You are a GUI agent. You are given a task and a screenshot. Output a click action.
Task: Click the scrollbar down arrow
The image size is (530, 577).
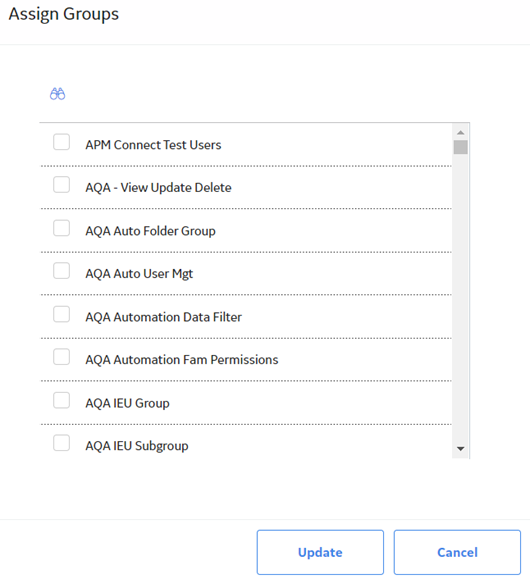click(460, 449)
